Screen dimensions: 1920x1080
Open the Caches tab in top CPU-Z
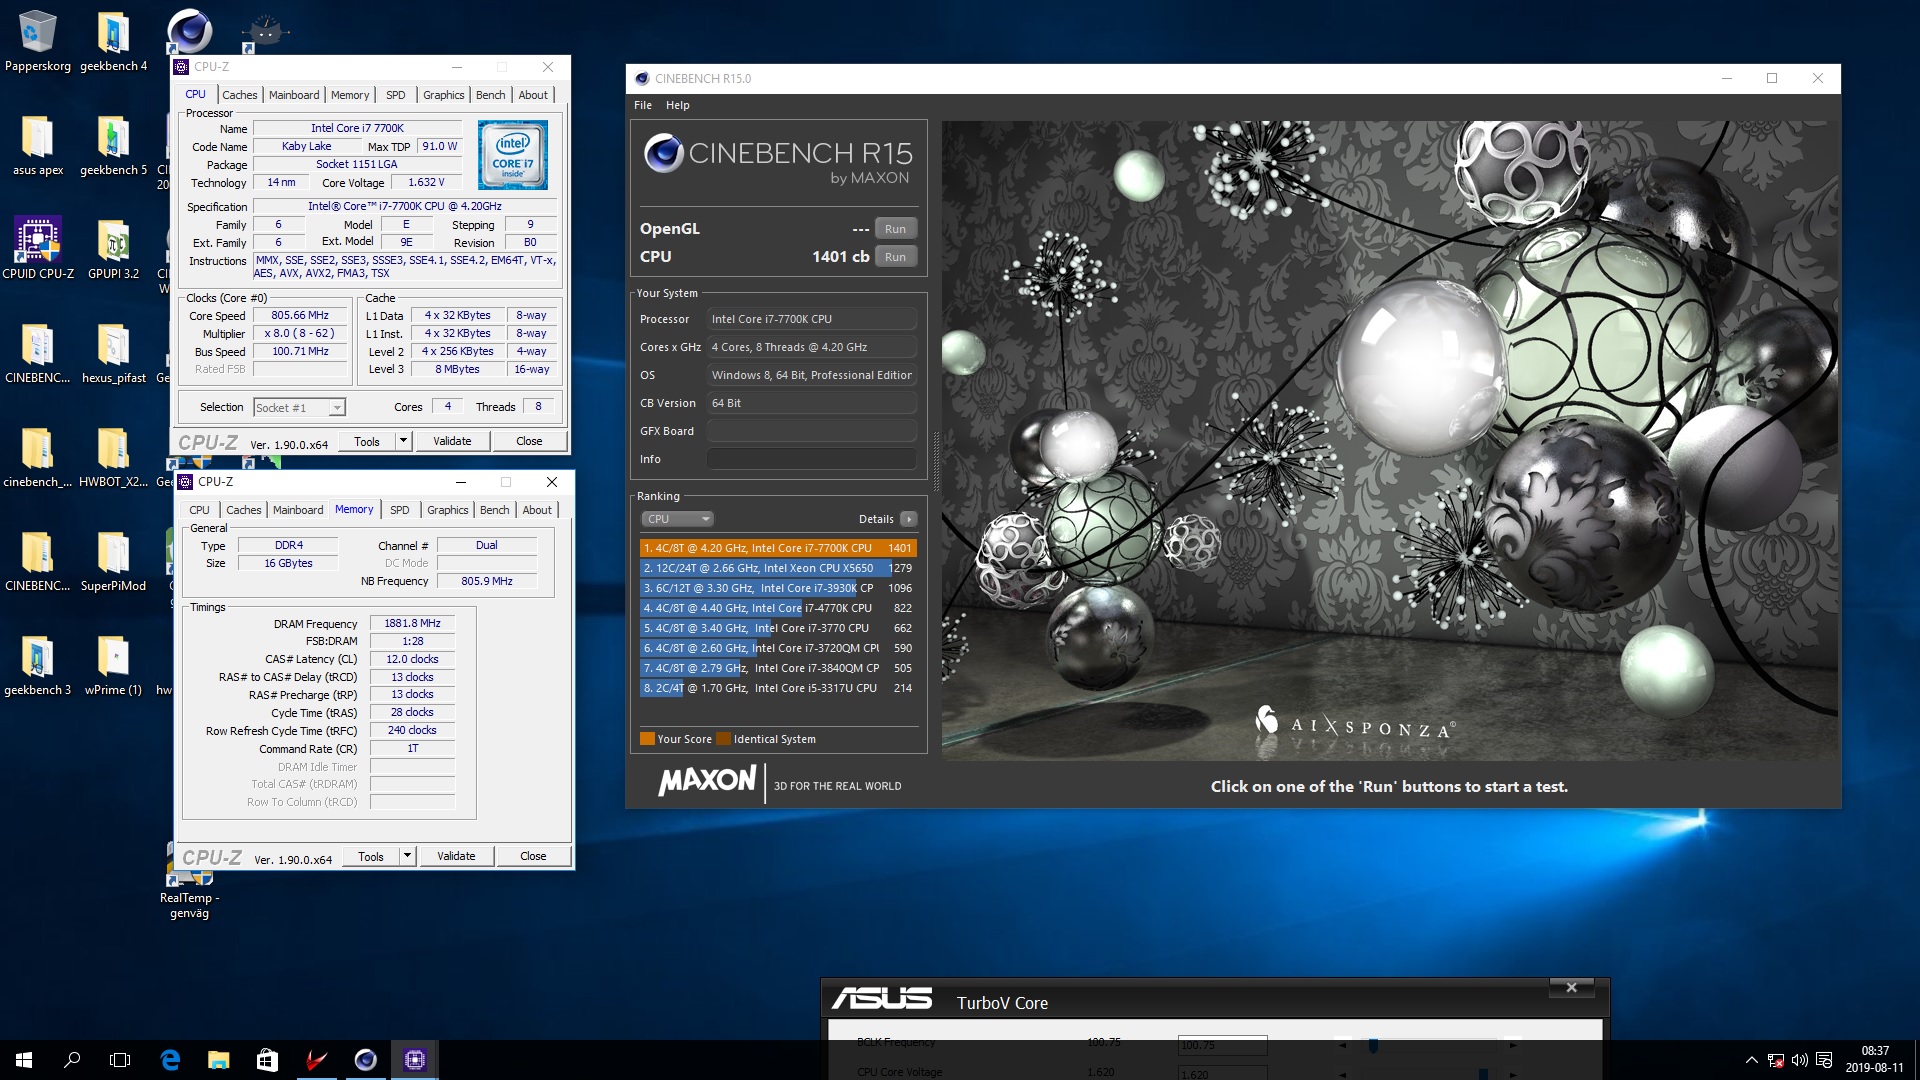[240, 95]
